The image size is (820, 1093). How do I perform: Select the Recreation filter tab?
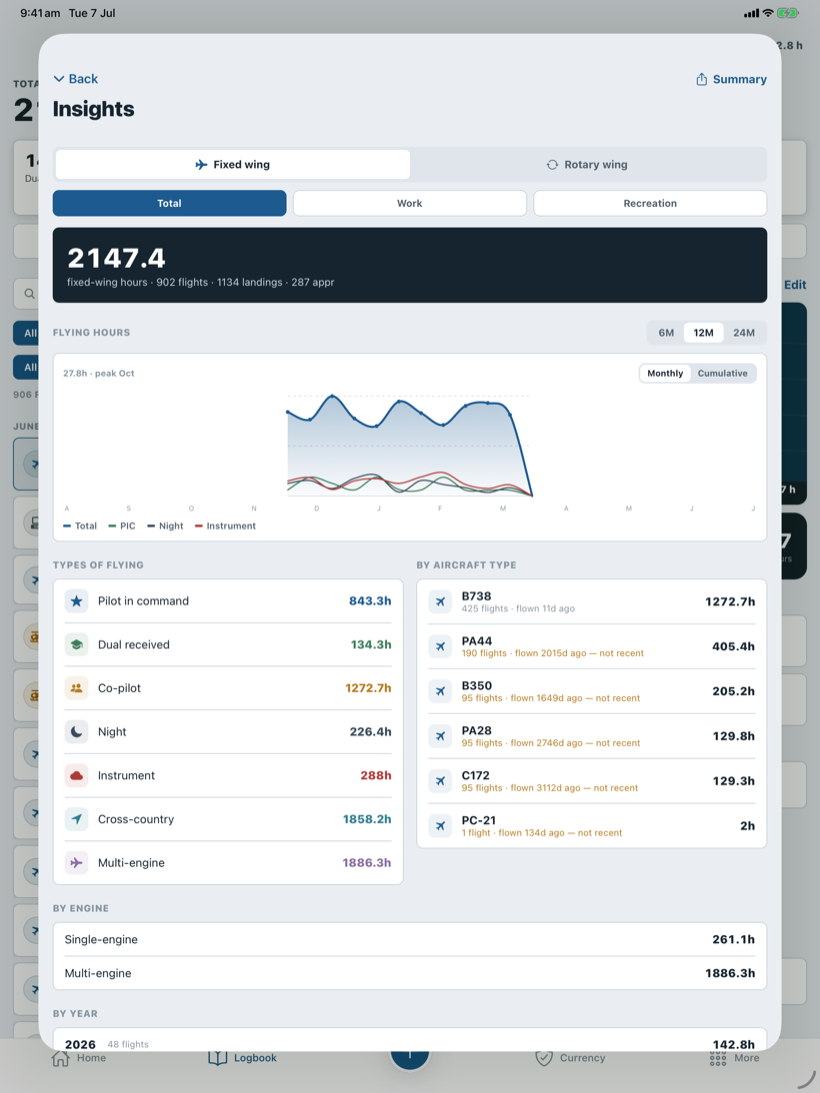coord(650,203)
